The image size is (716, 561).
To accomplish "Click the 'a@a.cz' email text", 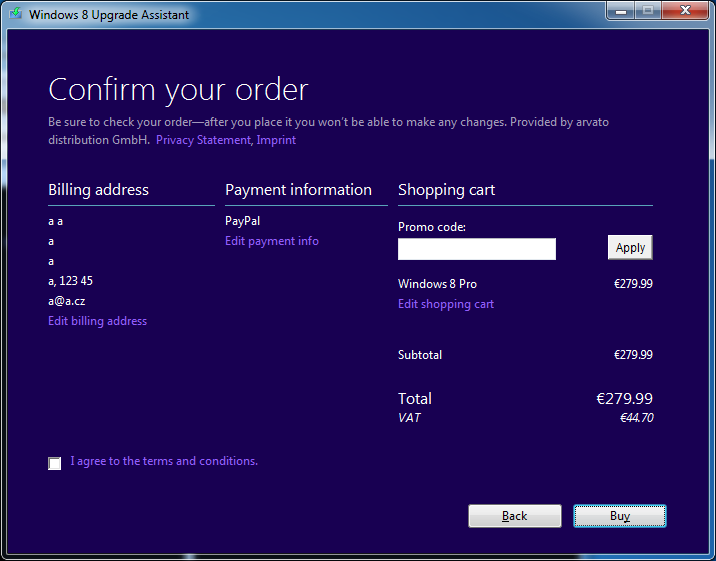I will pyautogui.click(x=67, y=301).
